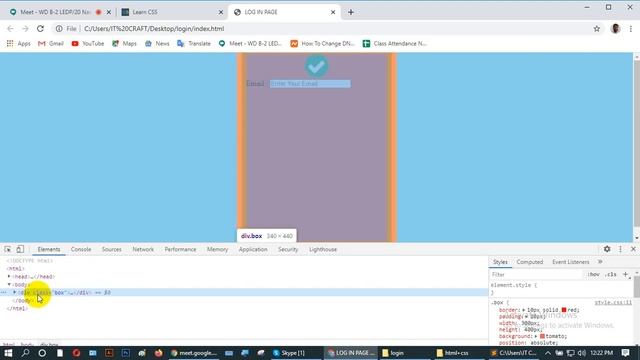This screenshot has width=640, height=360.
Task: Bookmark this page with the star icon
Action: coord(597,29)
